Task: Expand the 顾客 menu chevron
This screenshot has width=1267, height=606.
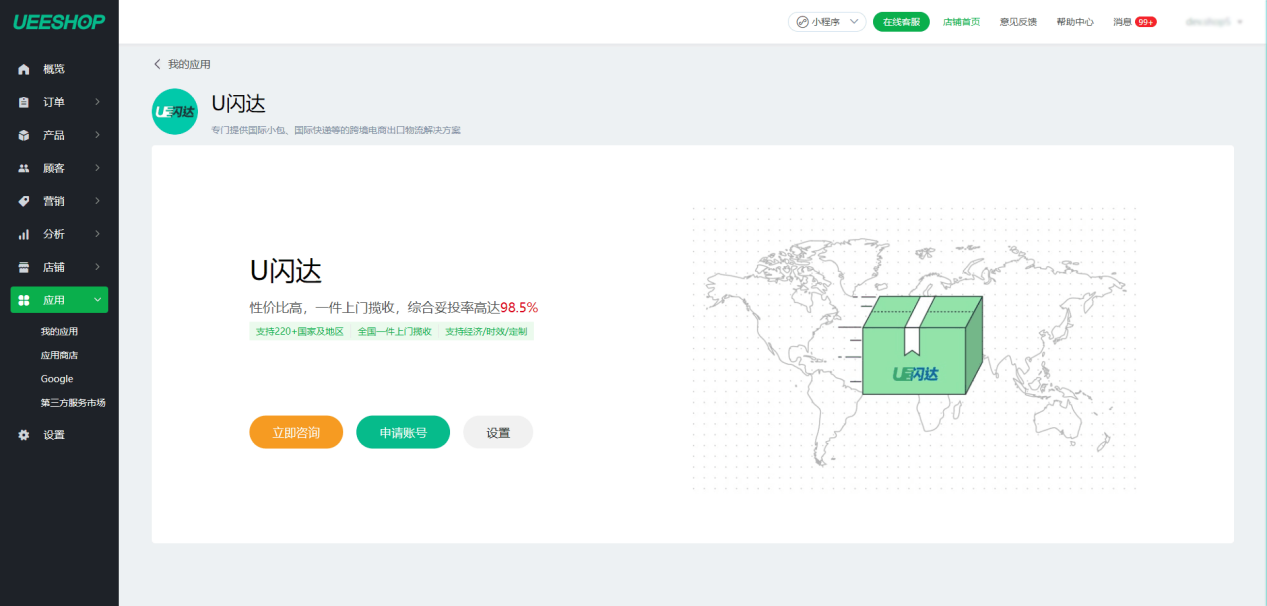Action: 97,168
